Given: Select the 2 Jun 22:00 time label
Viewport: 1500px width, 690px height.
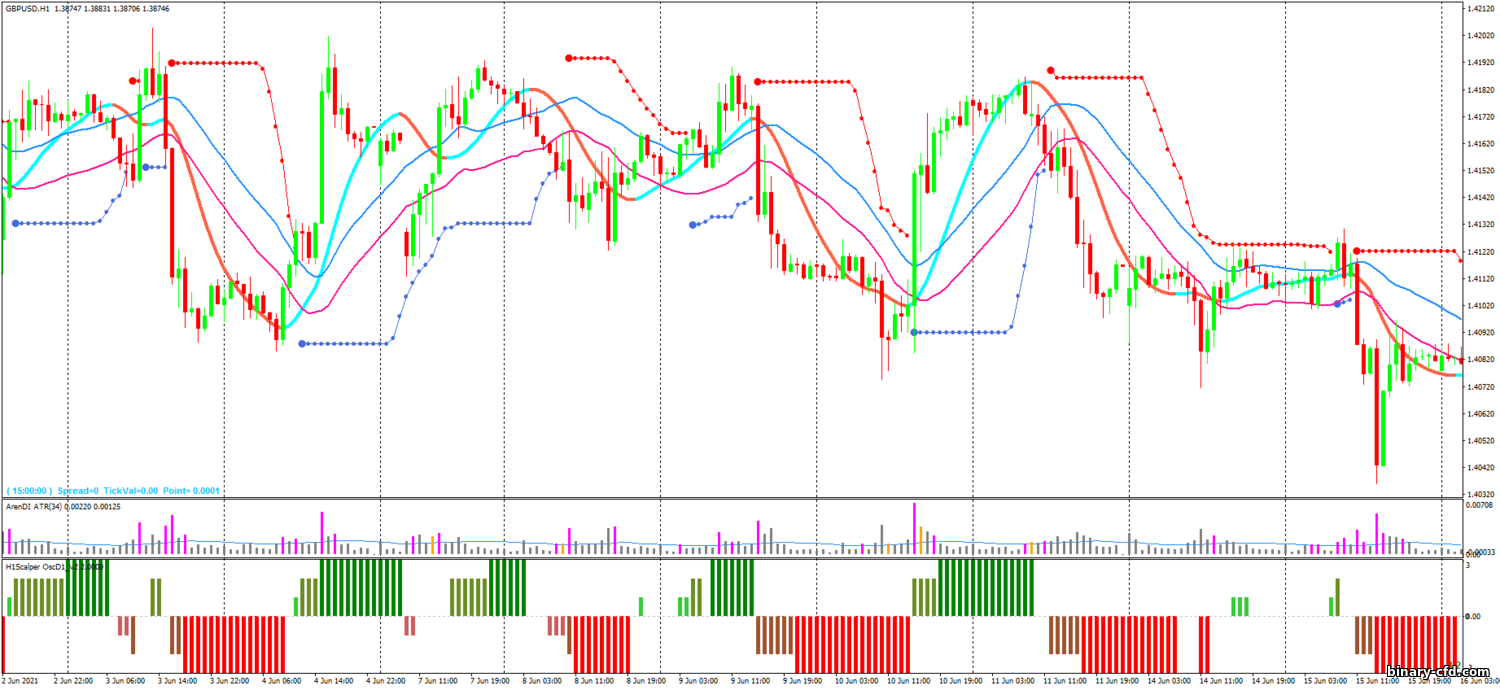Looking at the screenshot, I should pos(74,681).
